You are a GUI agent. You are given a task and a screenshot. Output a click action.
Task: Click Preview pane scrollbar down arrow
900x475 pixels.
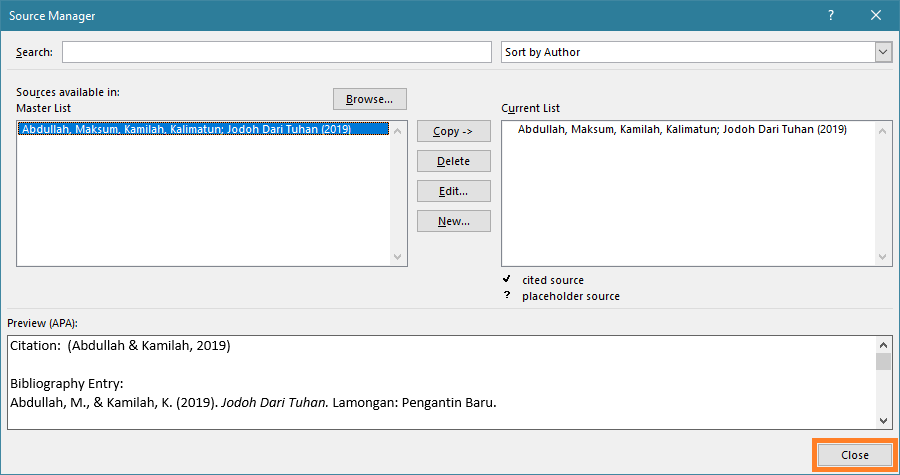883,421
